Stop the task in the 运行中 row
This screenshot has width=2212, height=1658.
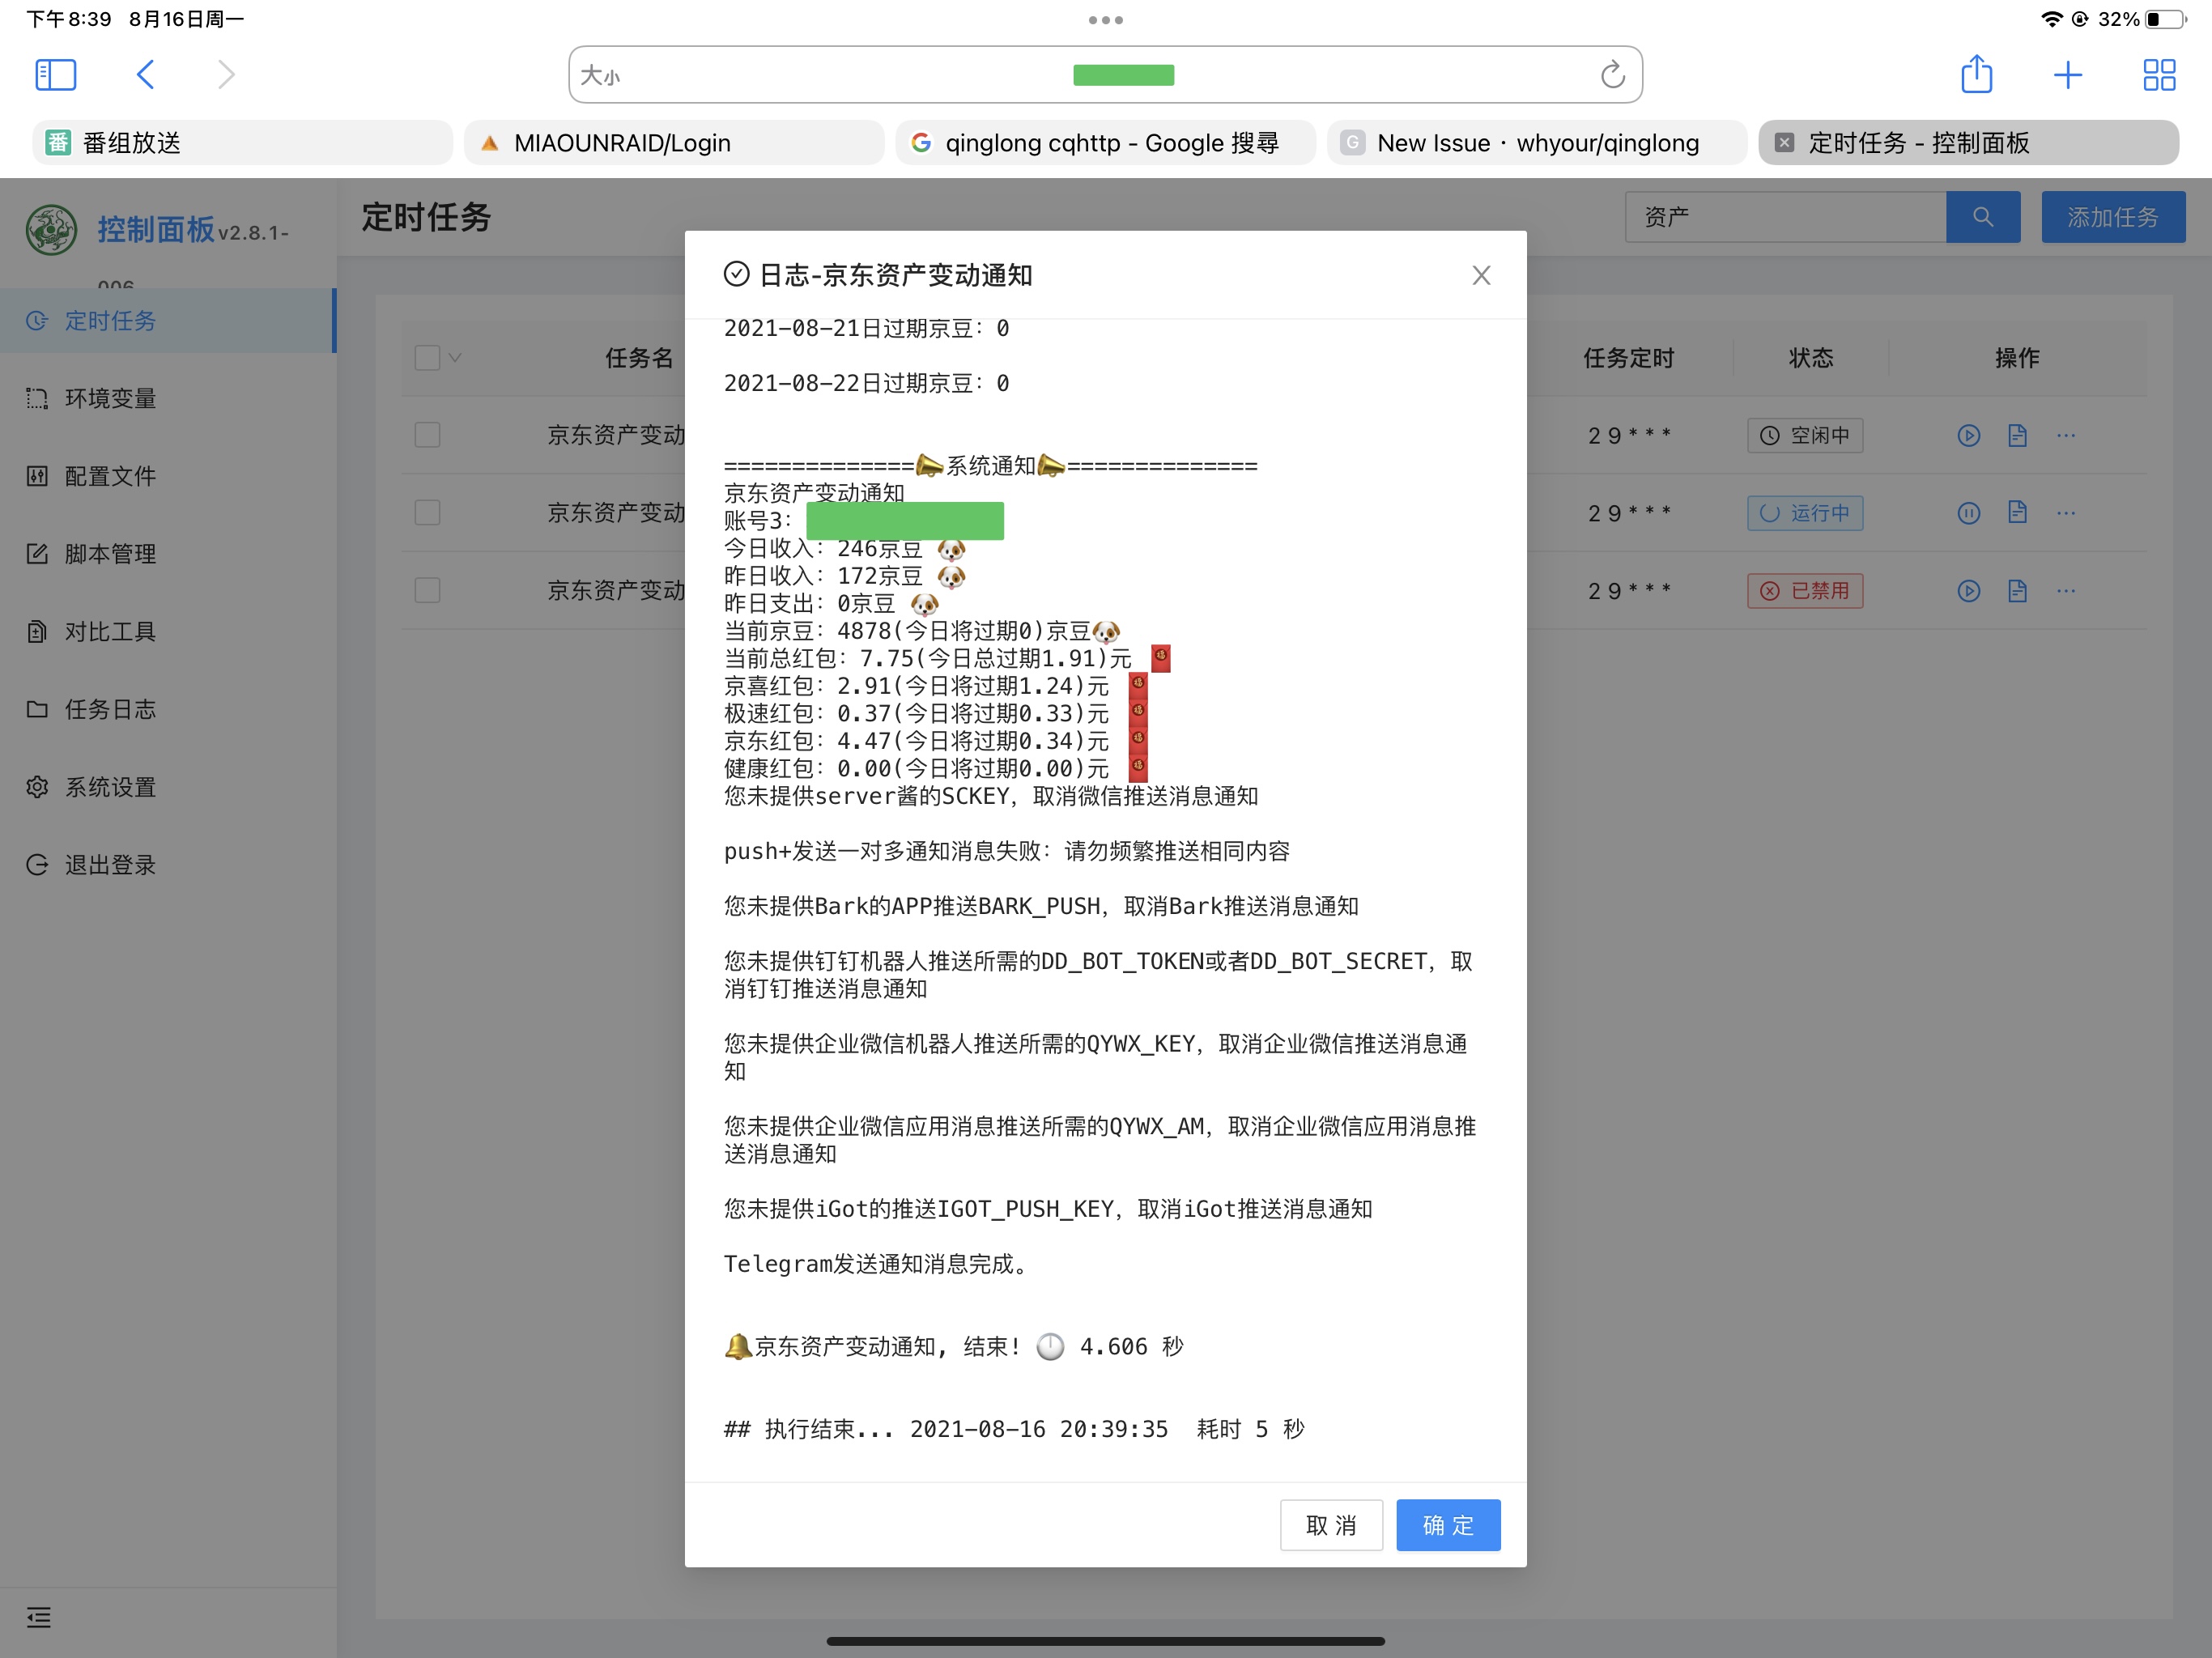point(1968,513)
